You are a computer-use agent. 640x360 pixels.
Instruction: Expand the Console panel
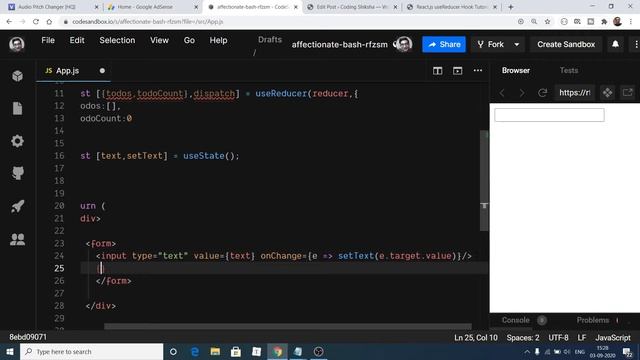click(516, 320)
